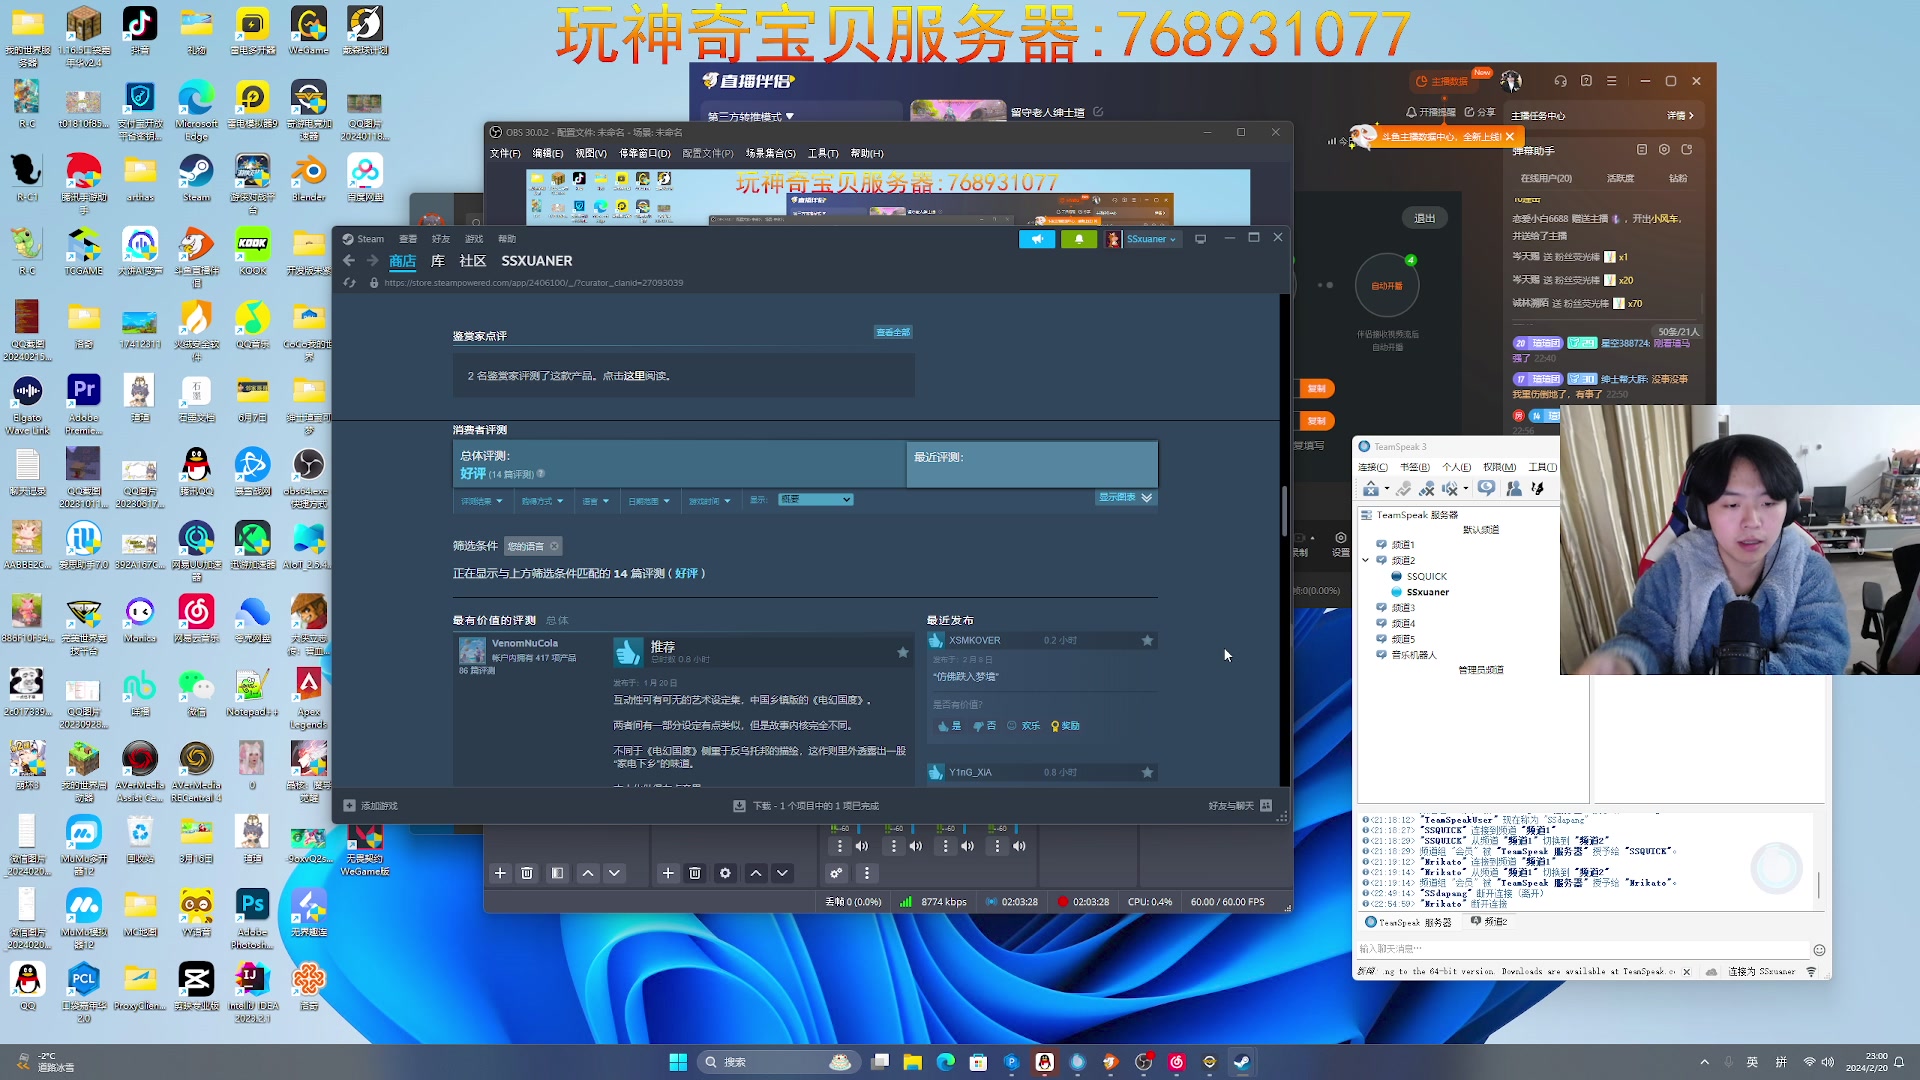Click star icon on Y1nG_XIA review

(1147, 772)
